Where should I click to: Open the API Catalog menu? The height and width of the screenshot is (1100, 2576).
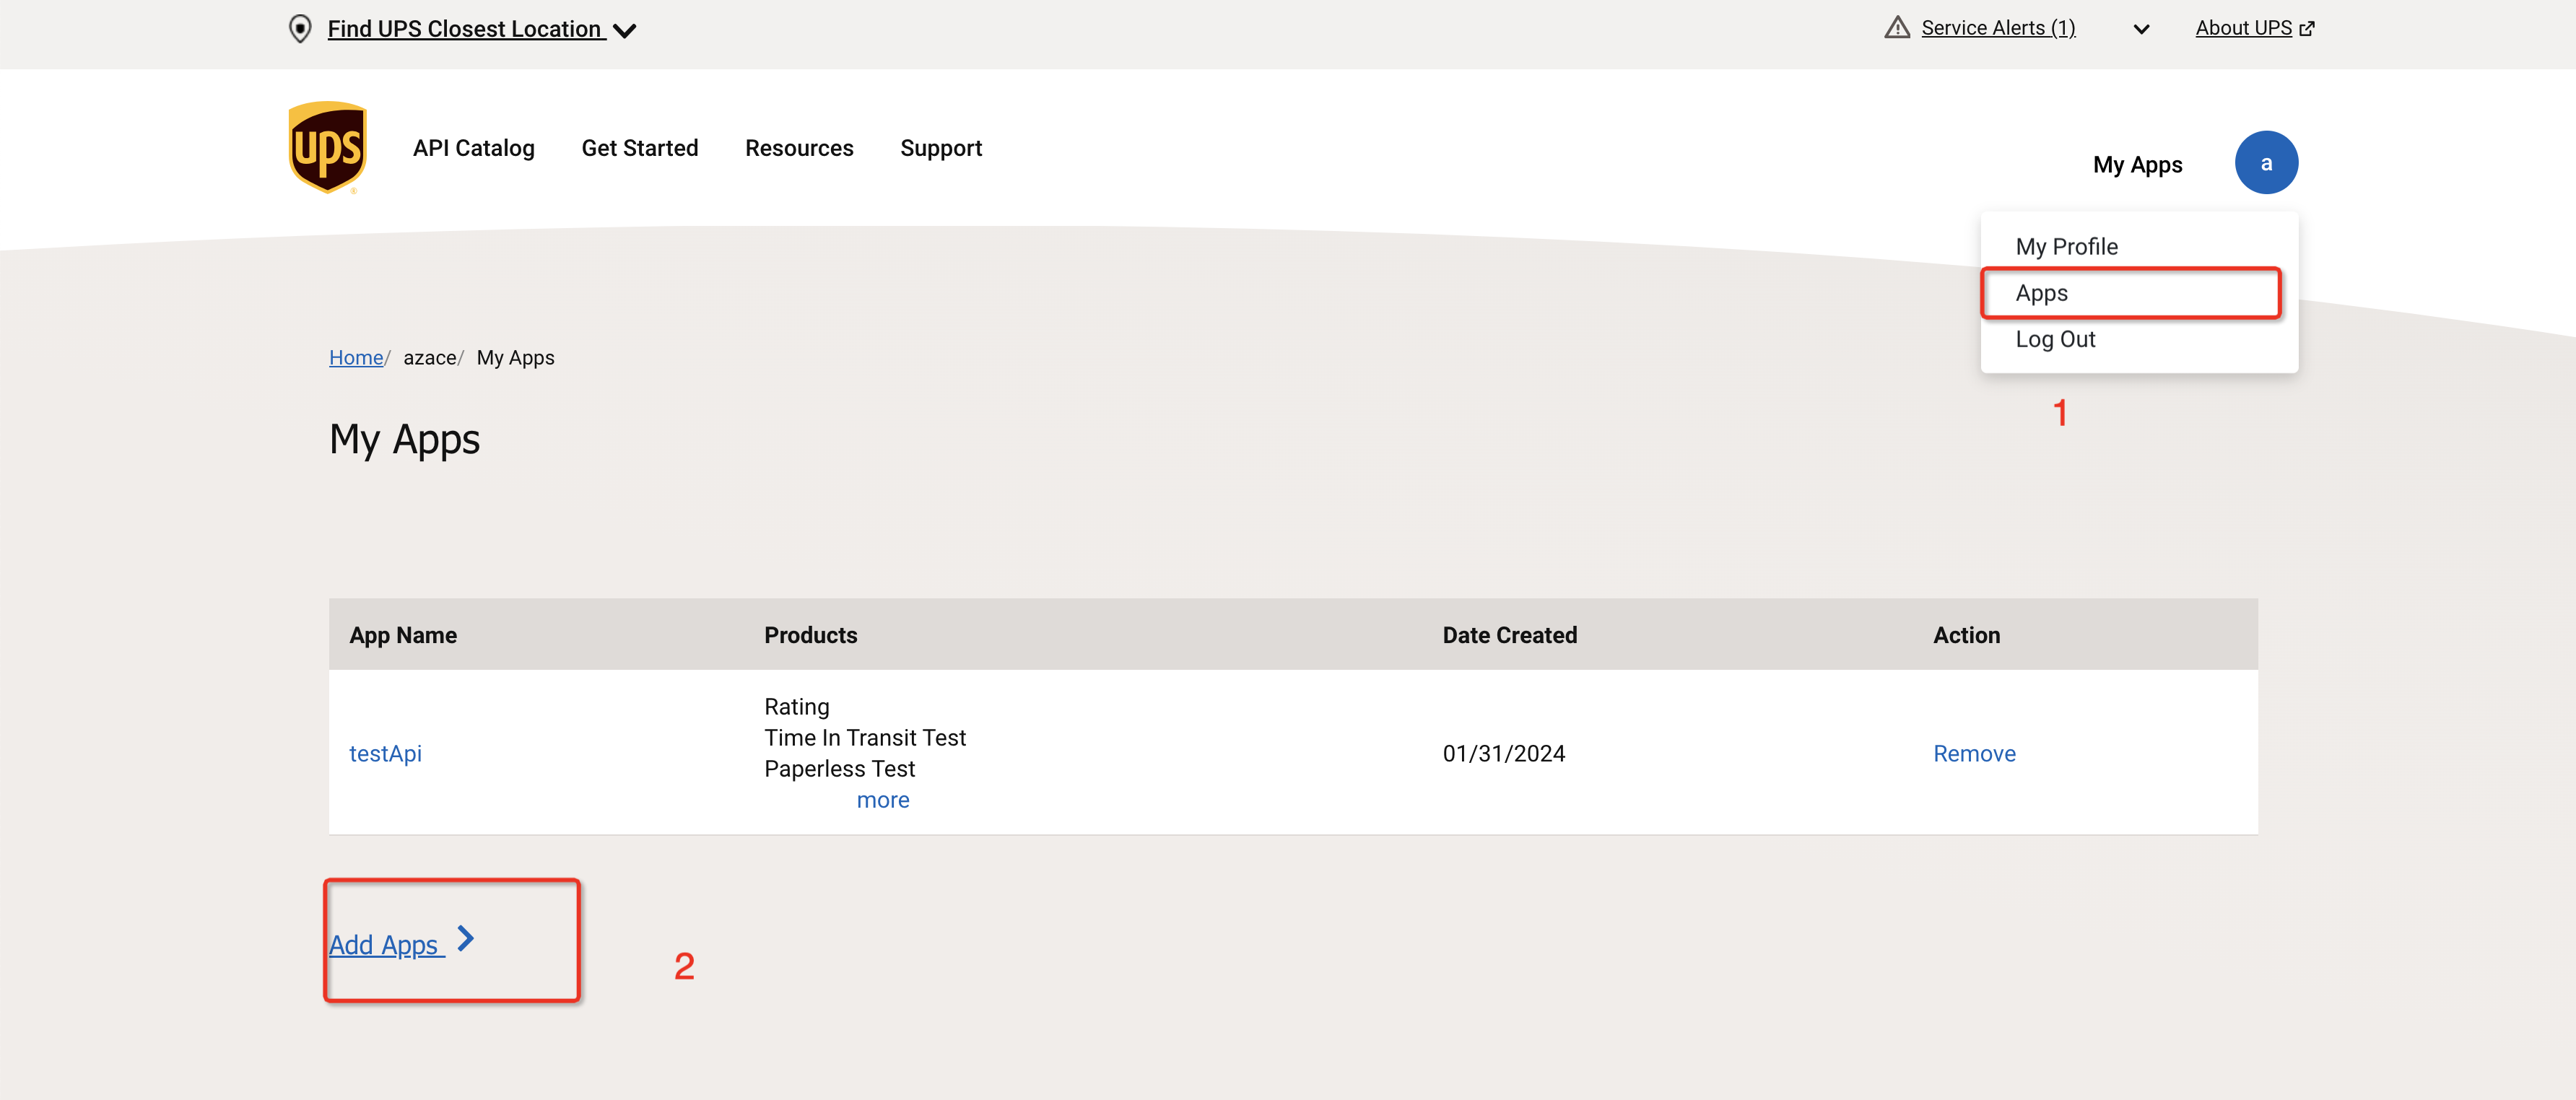(474, 148)
